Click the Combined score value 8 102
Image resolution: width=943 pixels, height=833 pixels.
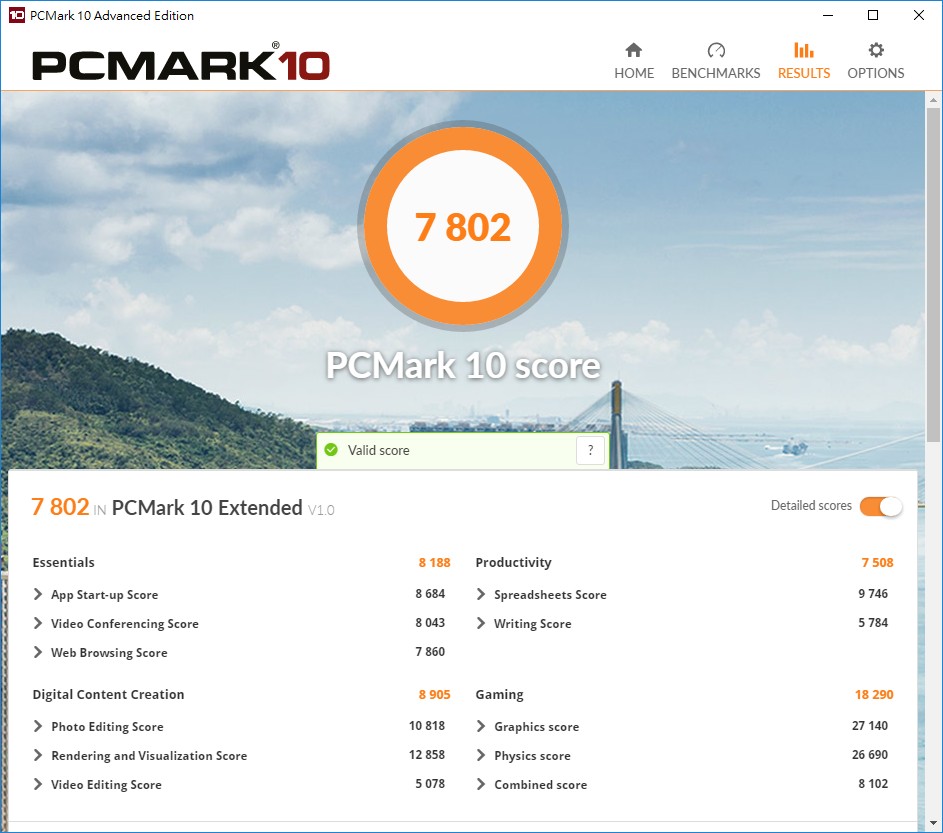click(x=873, y=783)
